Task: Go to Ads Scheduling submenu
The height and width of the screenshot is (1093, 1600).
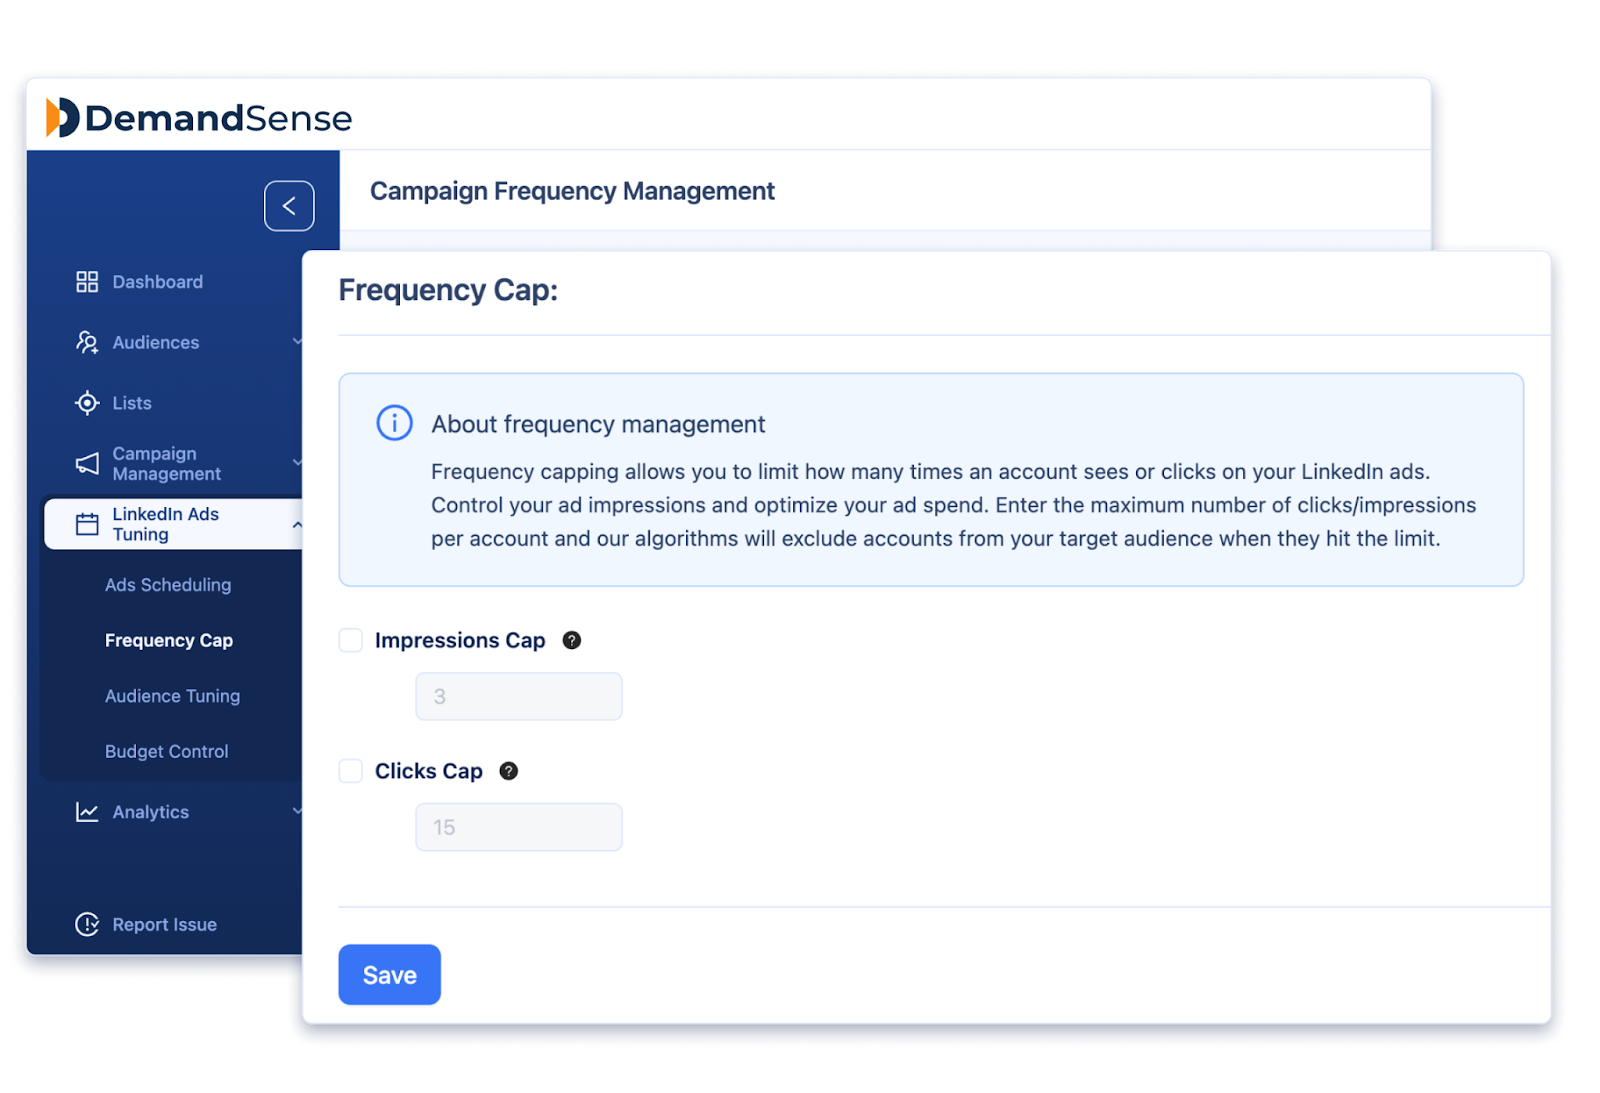Action: pos(168,585)
